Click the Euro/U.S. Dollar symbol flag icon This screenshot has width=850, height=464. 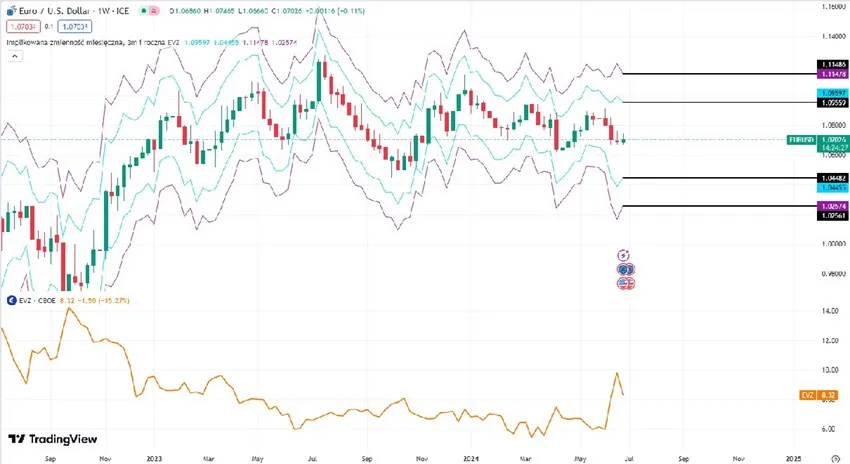click(x=11, y=10)
